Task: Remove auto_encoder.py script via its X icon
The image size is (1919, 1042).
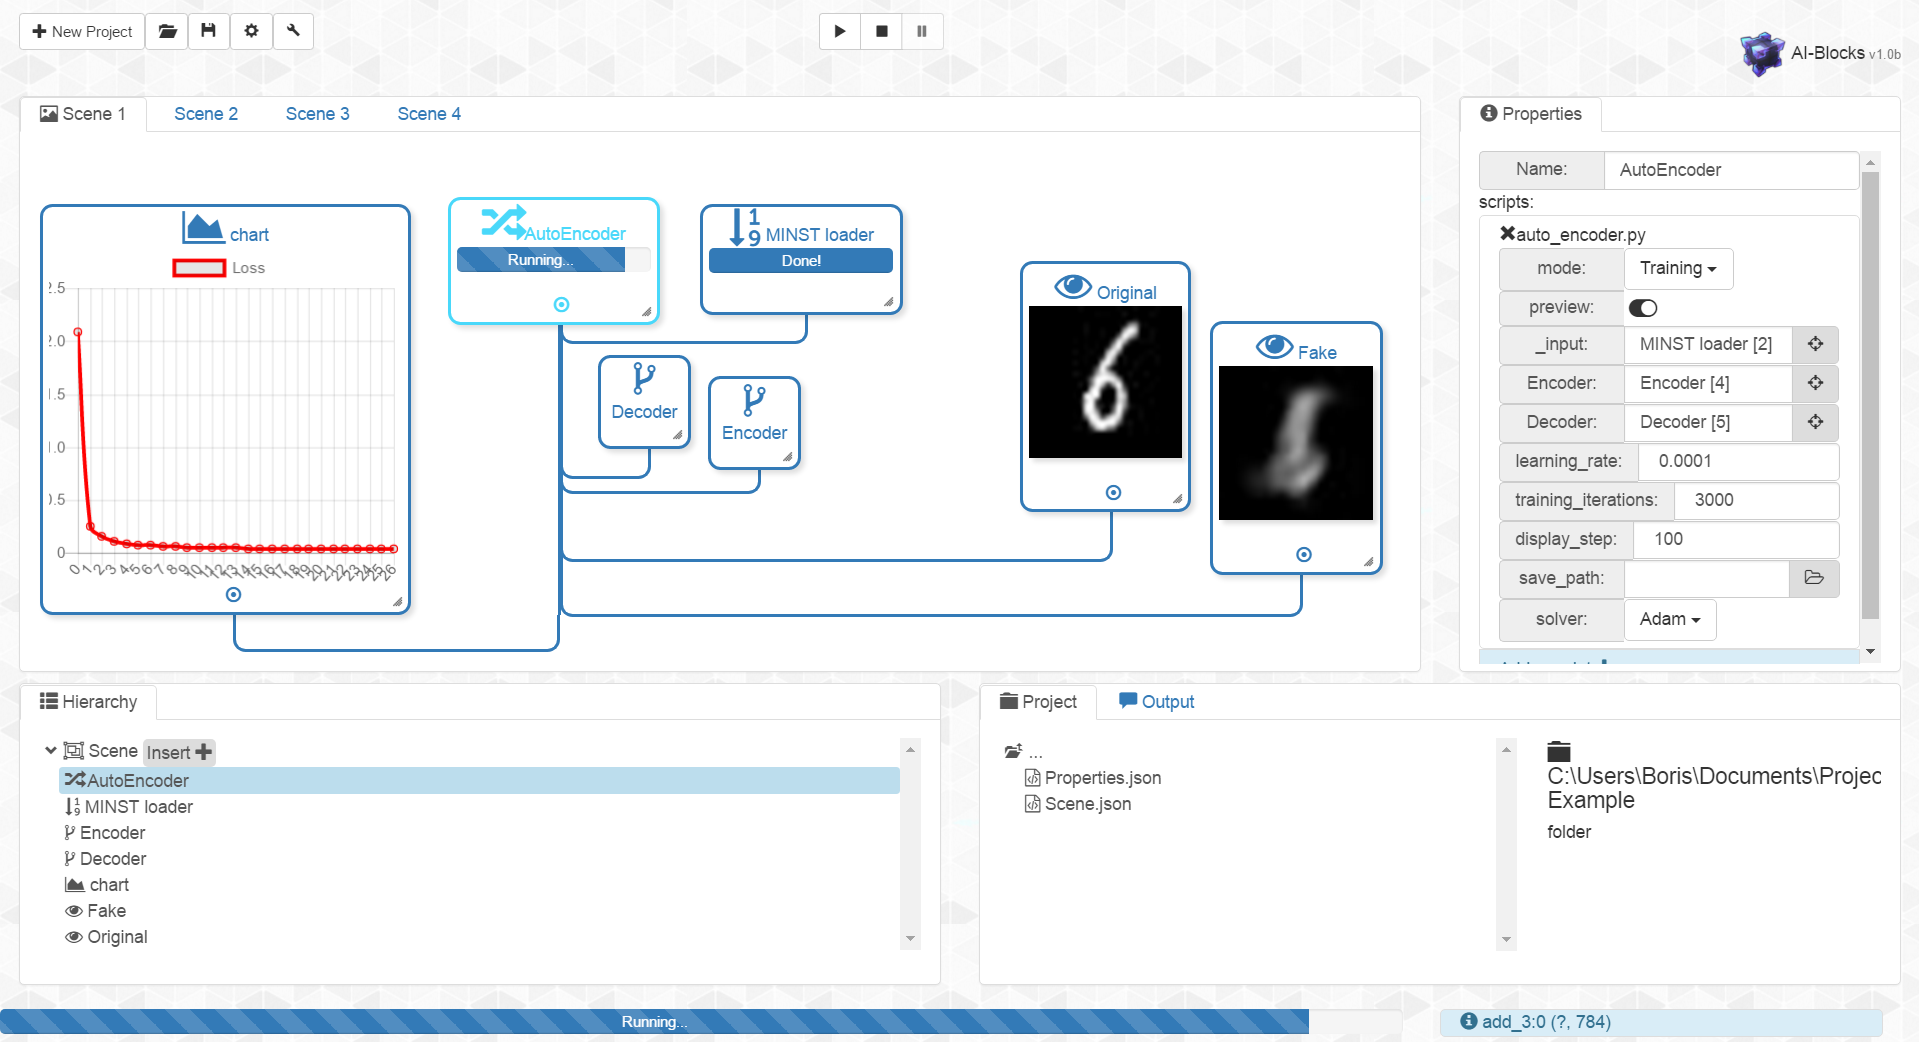Action: tap(1506, 234)
